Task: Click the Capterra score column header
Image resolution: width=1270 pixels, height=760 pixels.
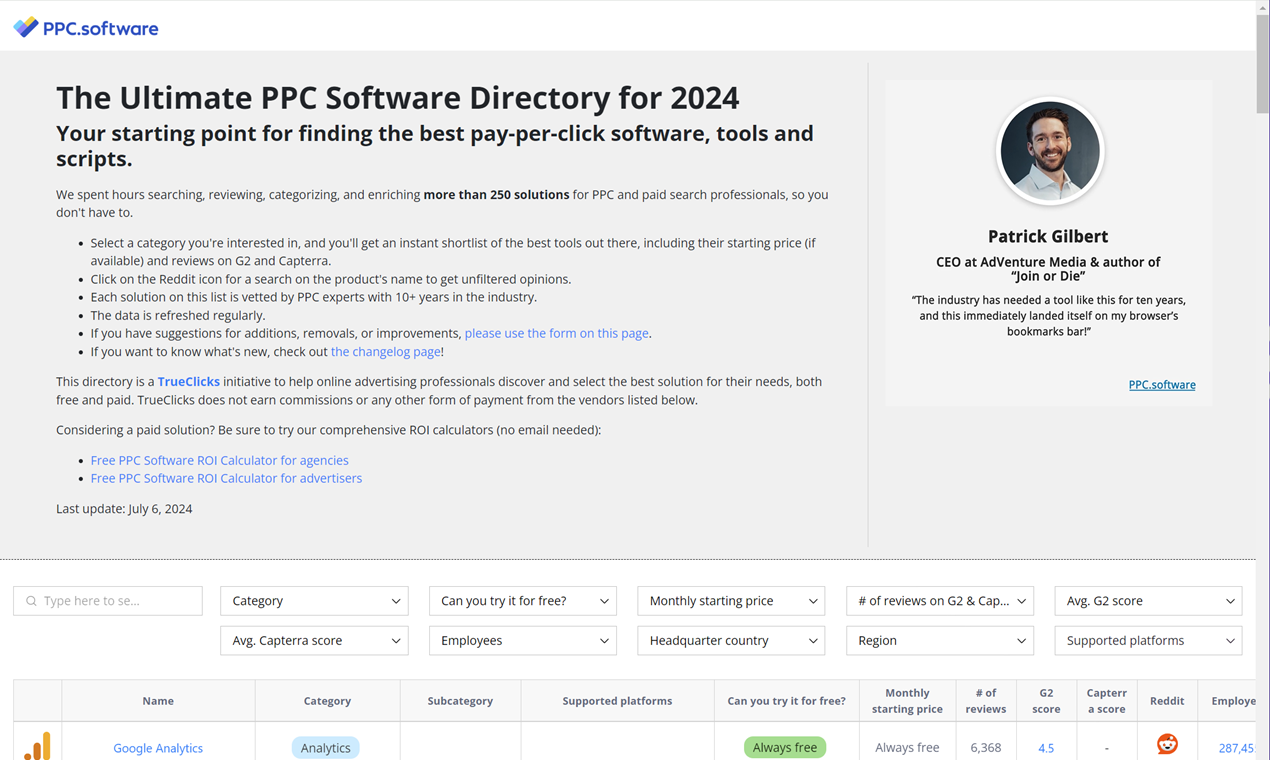Action: (x=1106, y=701)
